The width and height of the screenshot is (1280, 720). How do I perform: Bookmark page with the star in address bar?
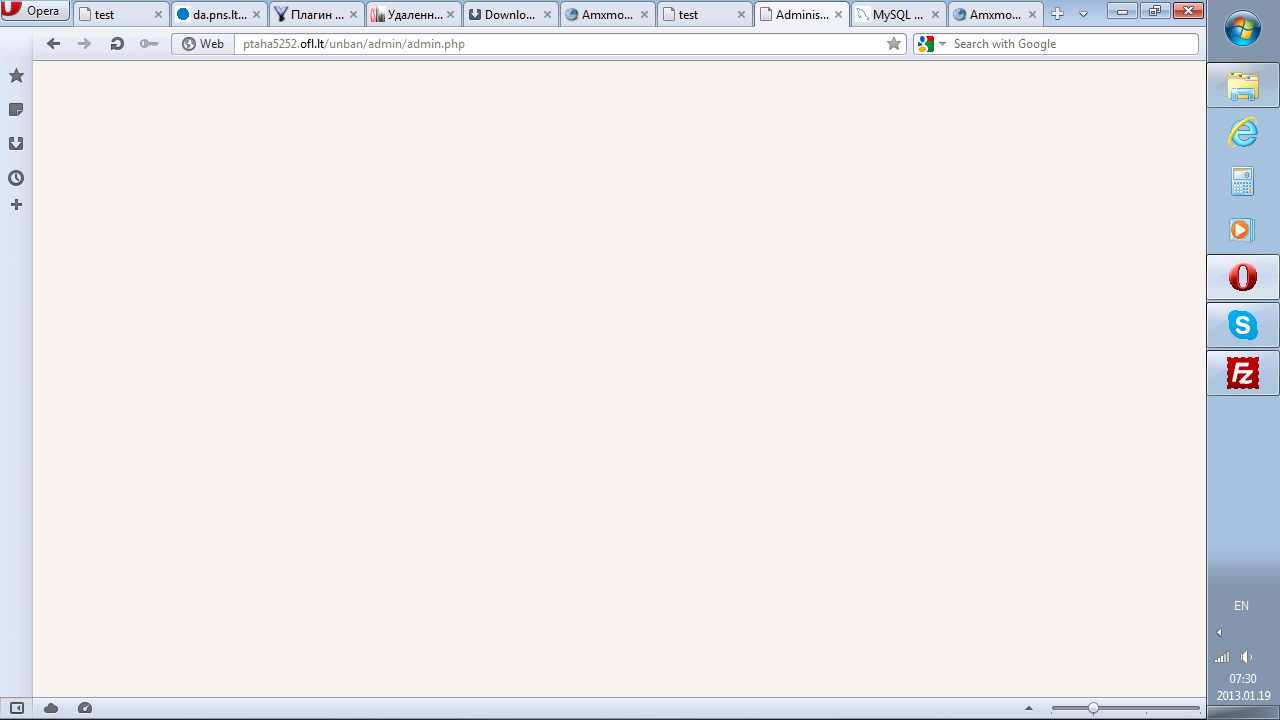pyautogui.click(x=894, y=44)
